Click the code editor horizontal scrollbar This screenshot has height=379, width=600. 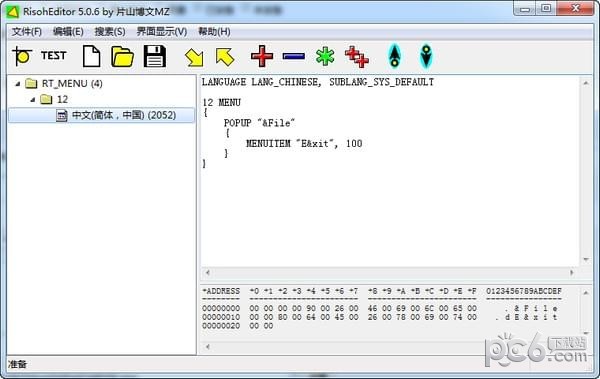coord(390,273)
